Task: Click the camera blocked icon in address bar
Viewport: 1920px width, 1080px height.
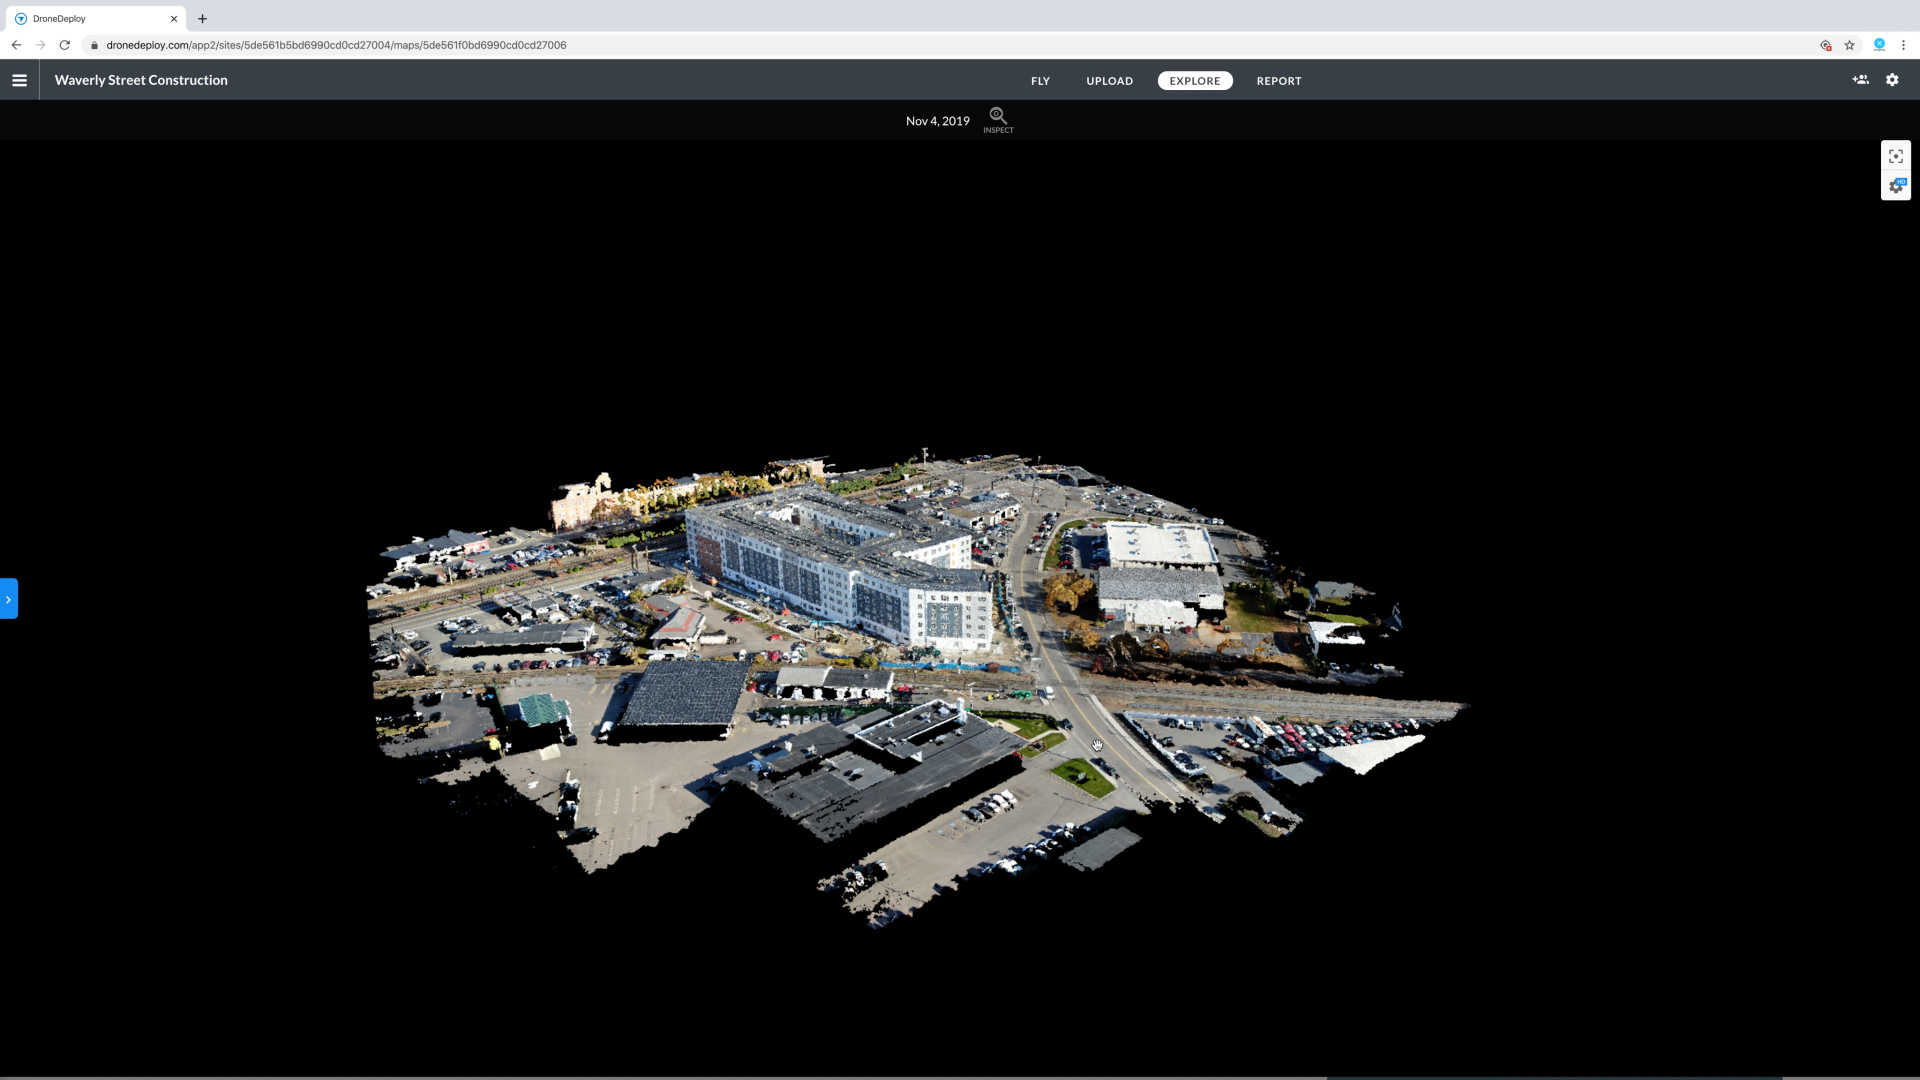Action: [1826, 45]
